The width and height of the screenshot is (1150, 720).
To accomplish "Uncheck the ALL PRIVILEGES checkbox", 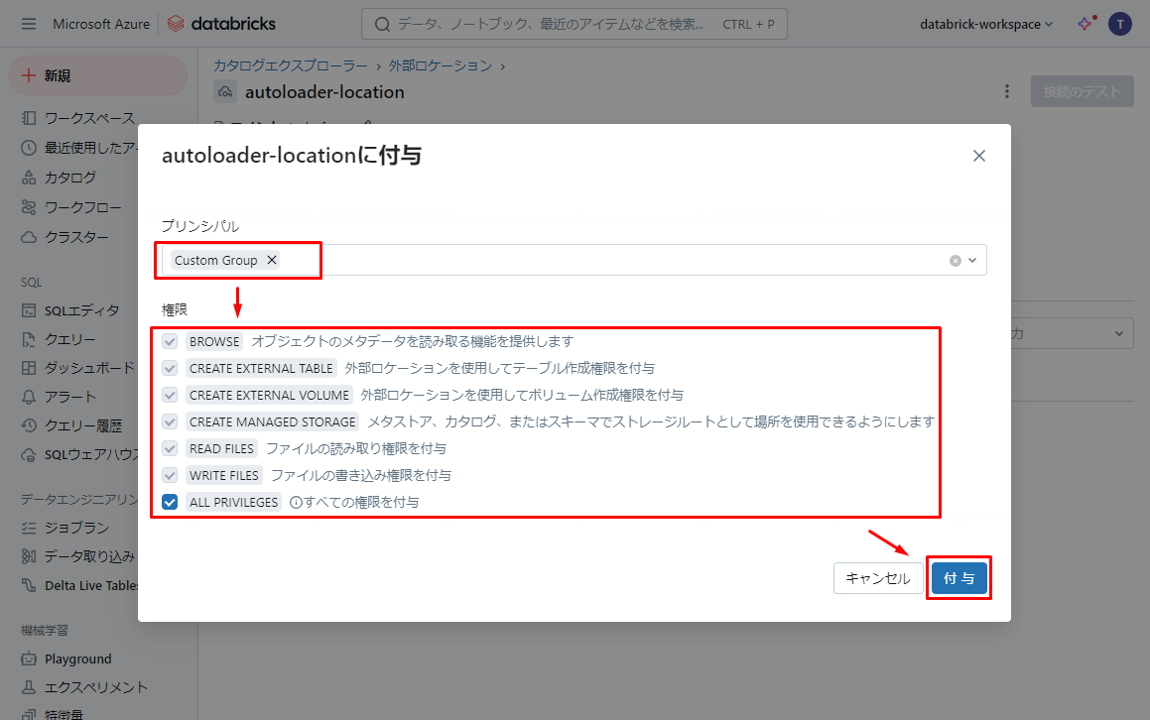I will click(x=170, y=502).
